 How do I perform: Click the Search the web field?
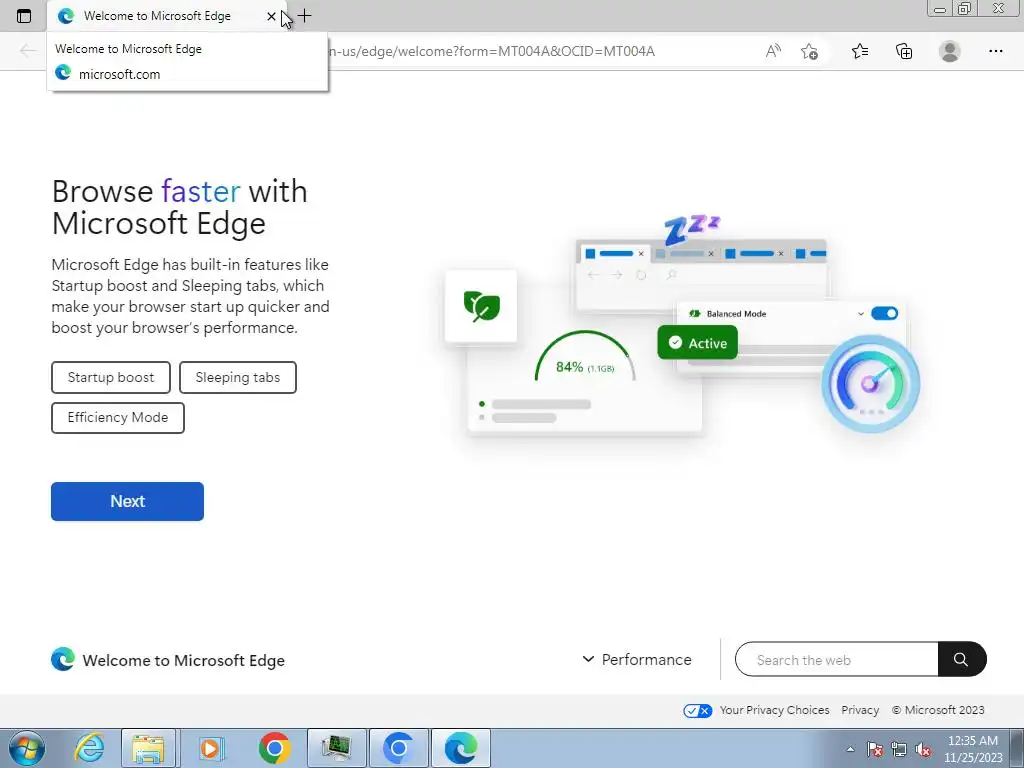coord(837,660)
